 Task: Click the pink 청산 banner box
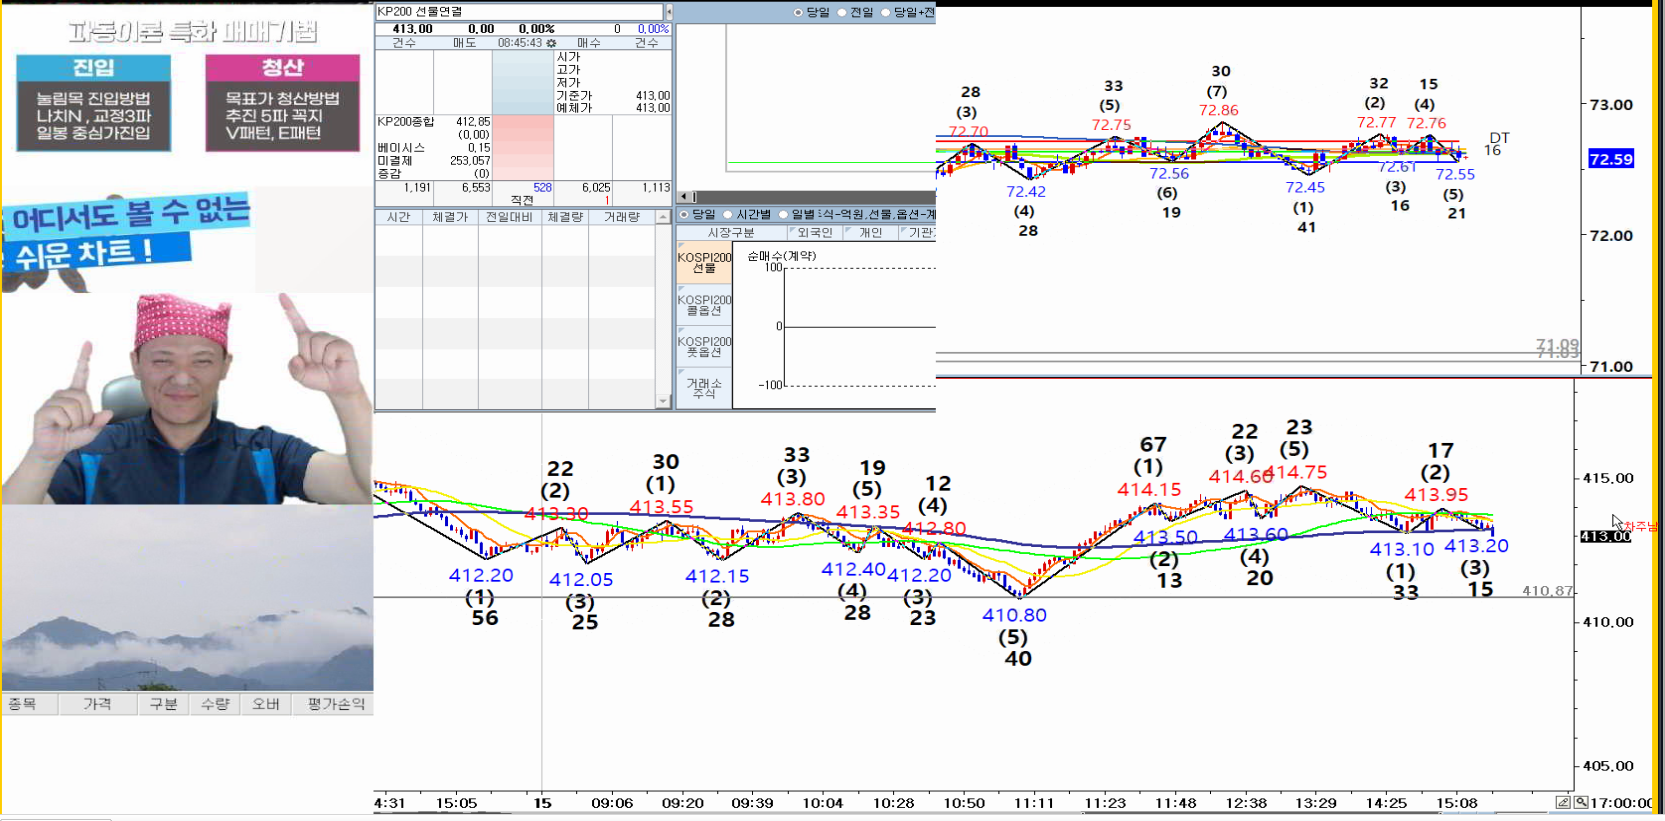pos(282,103)
